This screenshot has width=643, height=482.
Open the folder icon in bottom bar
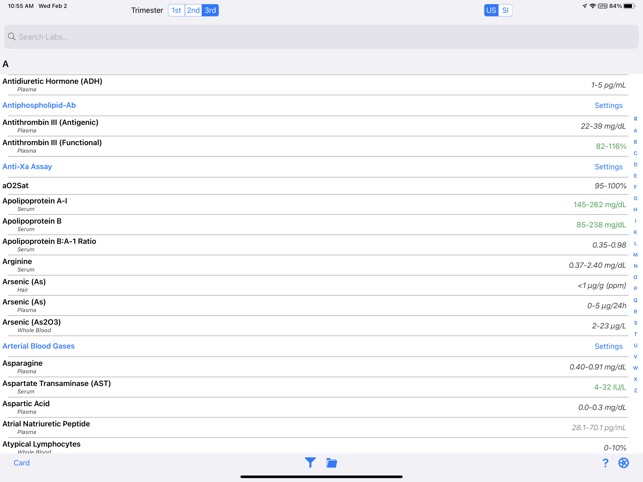tap(332, 463)
